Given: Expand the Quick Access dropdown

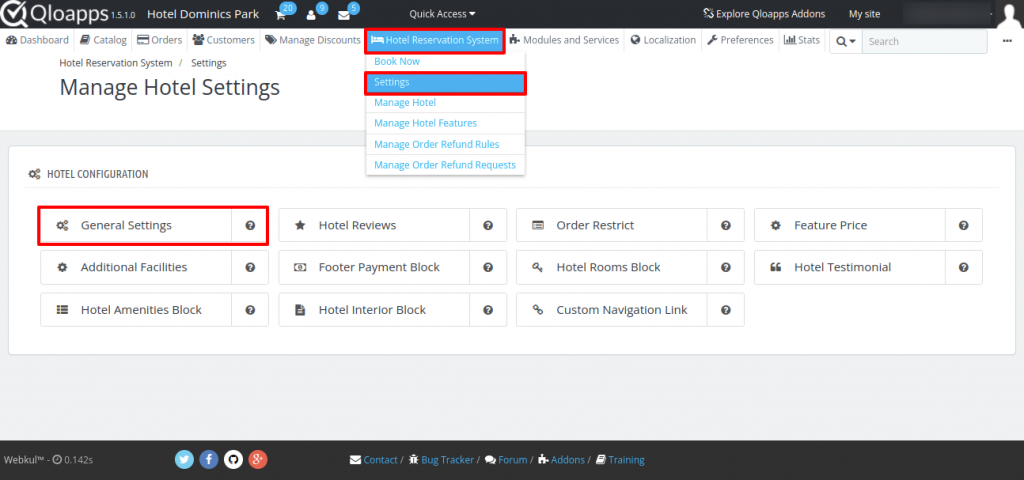Looking at the screenshot, I should (442, 14).
